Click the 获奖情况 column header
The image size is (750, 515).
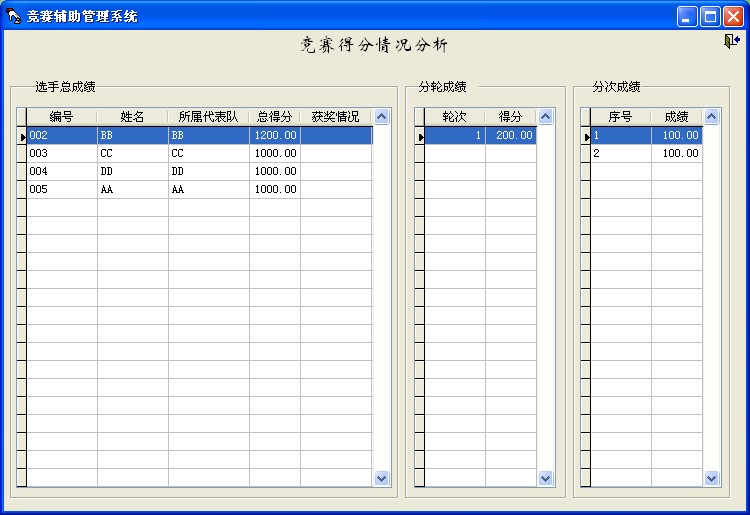click(336, 117)
